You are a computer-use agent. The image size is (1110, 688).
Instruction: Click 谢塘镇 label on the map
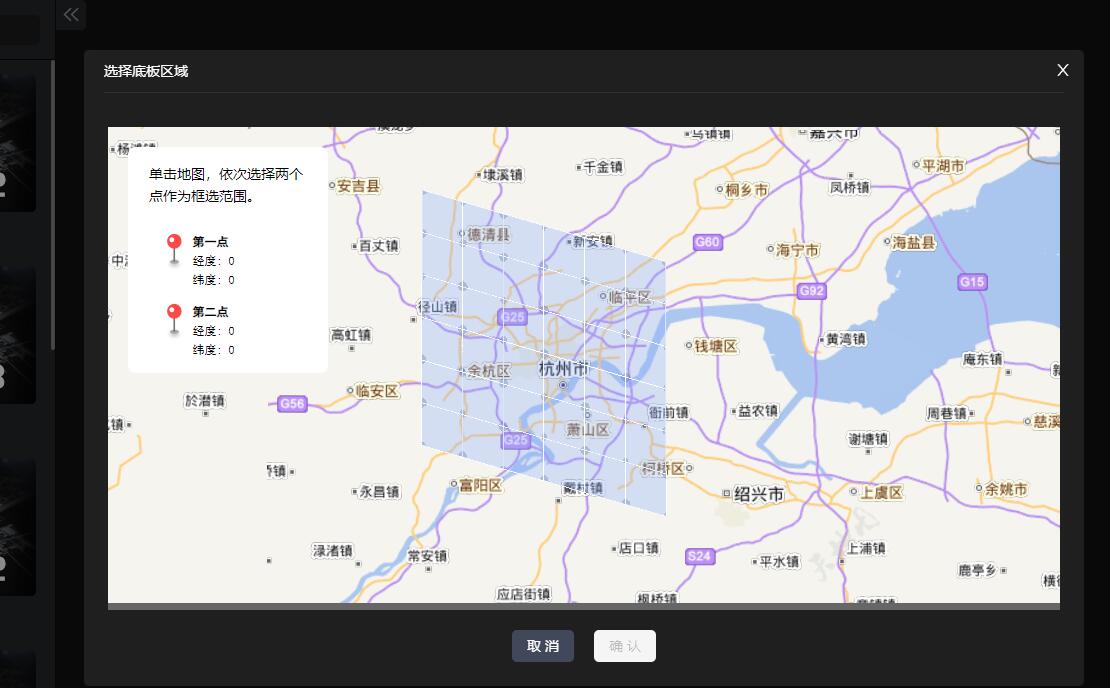(x=868, y=439)
